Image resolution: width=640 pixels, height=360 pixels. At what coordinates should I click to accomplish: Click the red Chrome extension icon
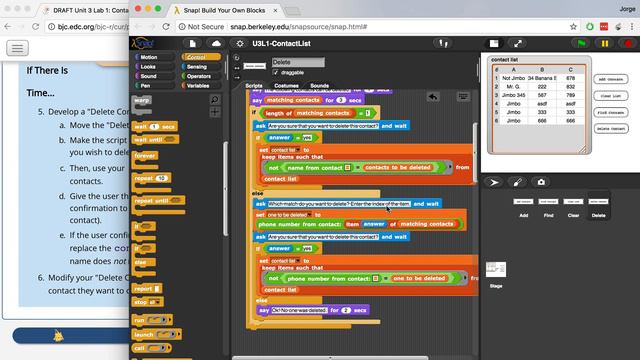[x=604, y=27]
